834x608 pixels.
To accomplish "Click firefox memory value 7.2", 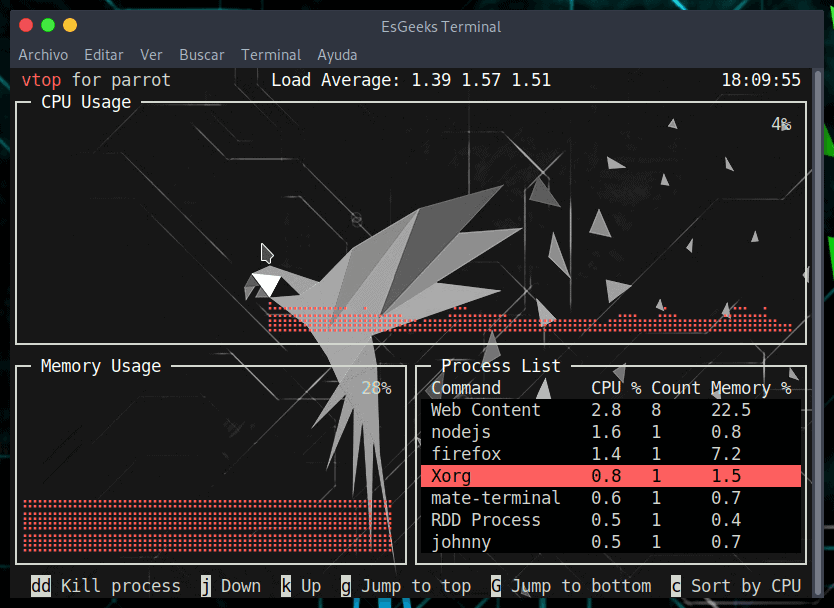I will point(726,454).
